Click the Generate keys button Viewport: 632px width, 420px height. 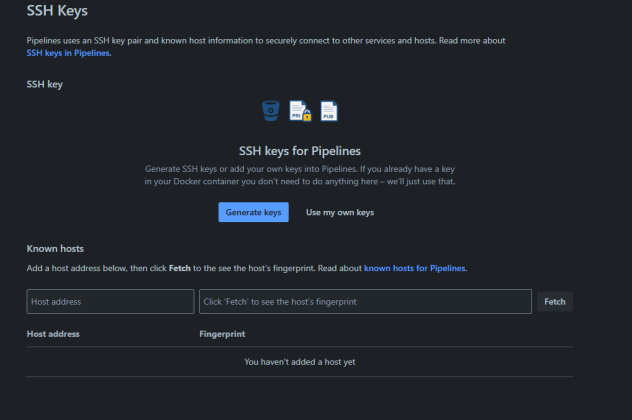tap(254, 212)
